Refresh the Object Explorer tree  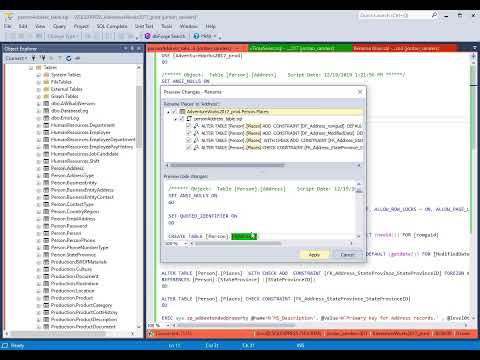coord(68,58)
